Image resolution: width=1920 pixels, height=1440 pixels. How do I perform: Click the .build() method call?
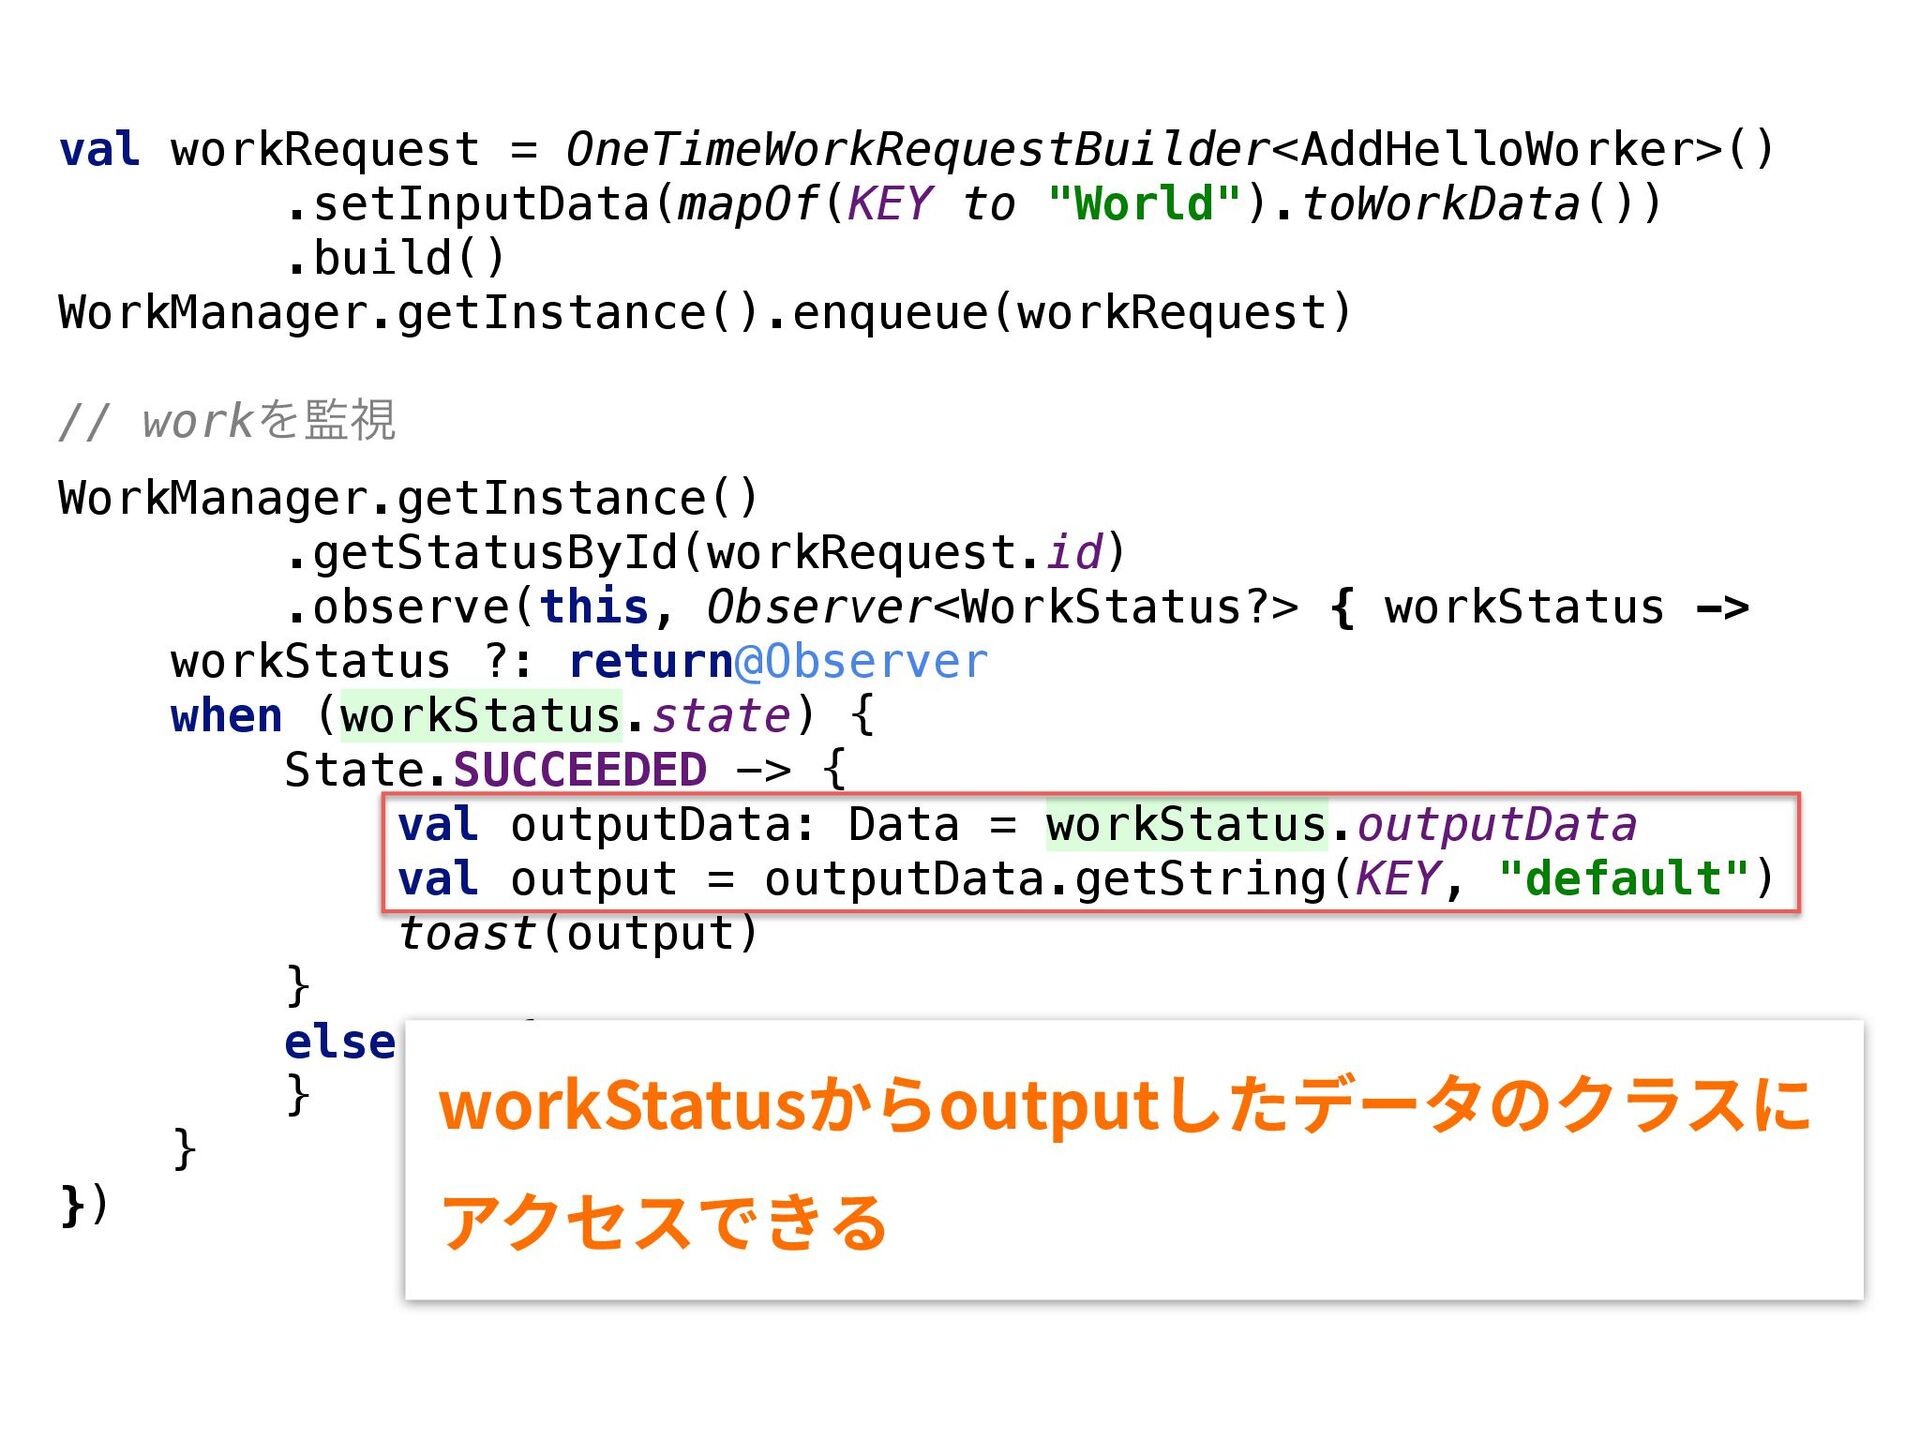coord(396,258)
